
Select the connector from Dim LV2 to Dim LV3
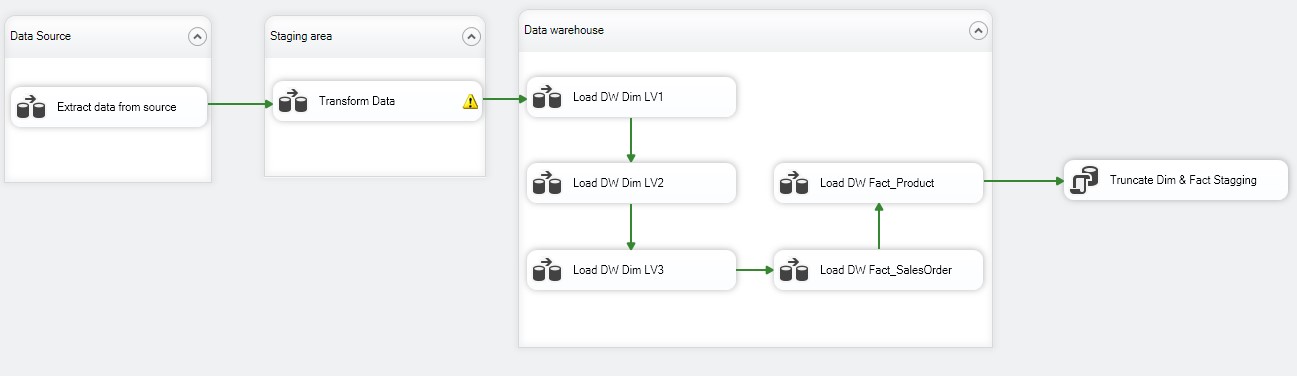click(x=631, y=227)
